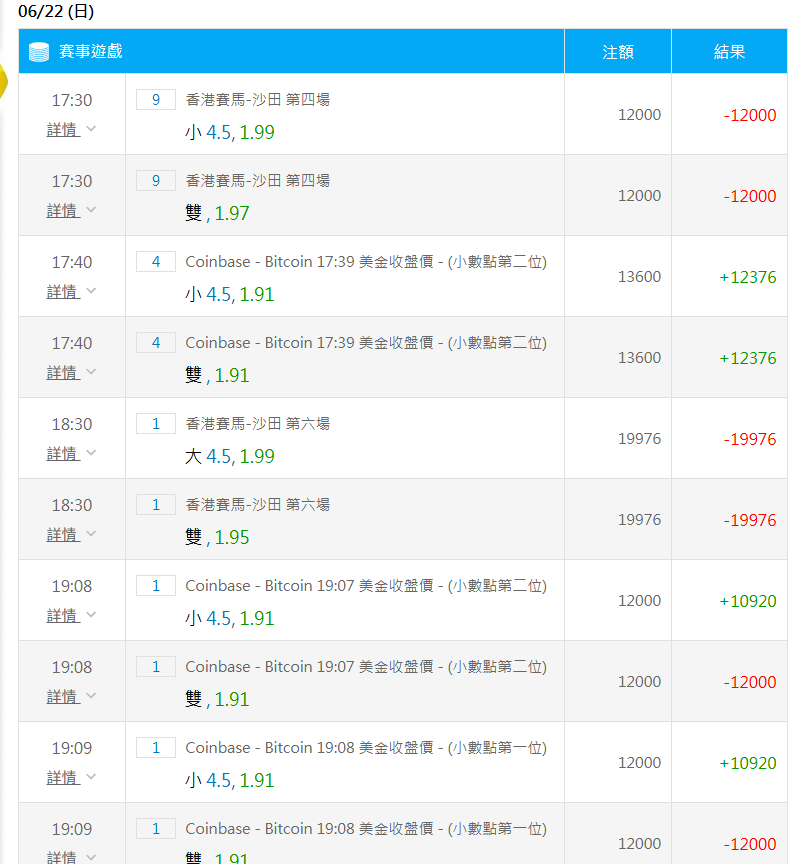The image size is (791, 864).
Task: Click number badge 4 on Bitcoin 17:39 小 row
Action: 156,262
